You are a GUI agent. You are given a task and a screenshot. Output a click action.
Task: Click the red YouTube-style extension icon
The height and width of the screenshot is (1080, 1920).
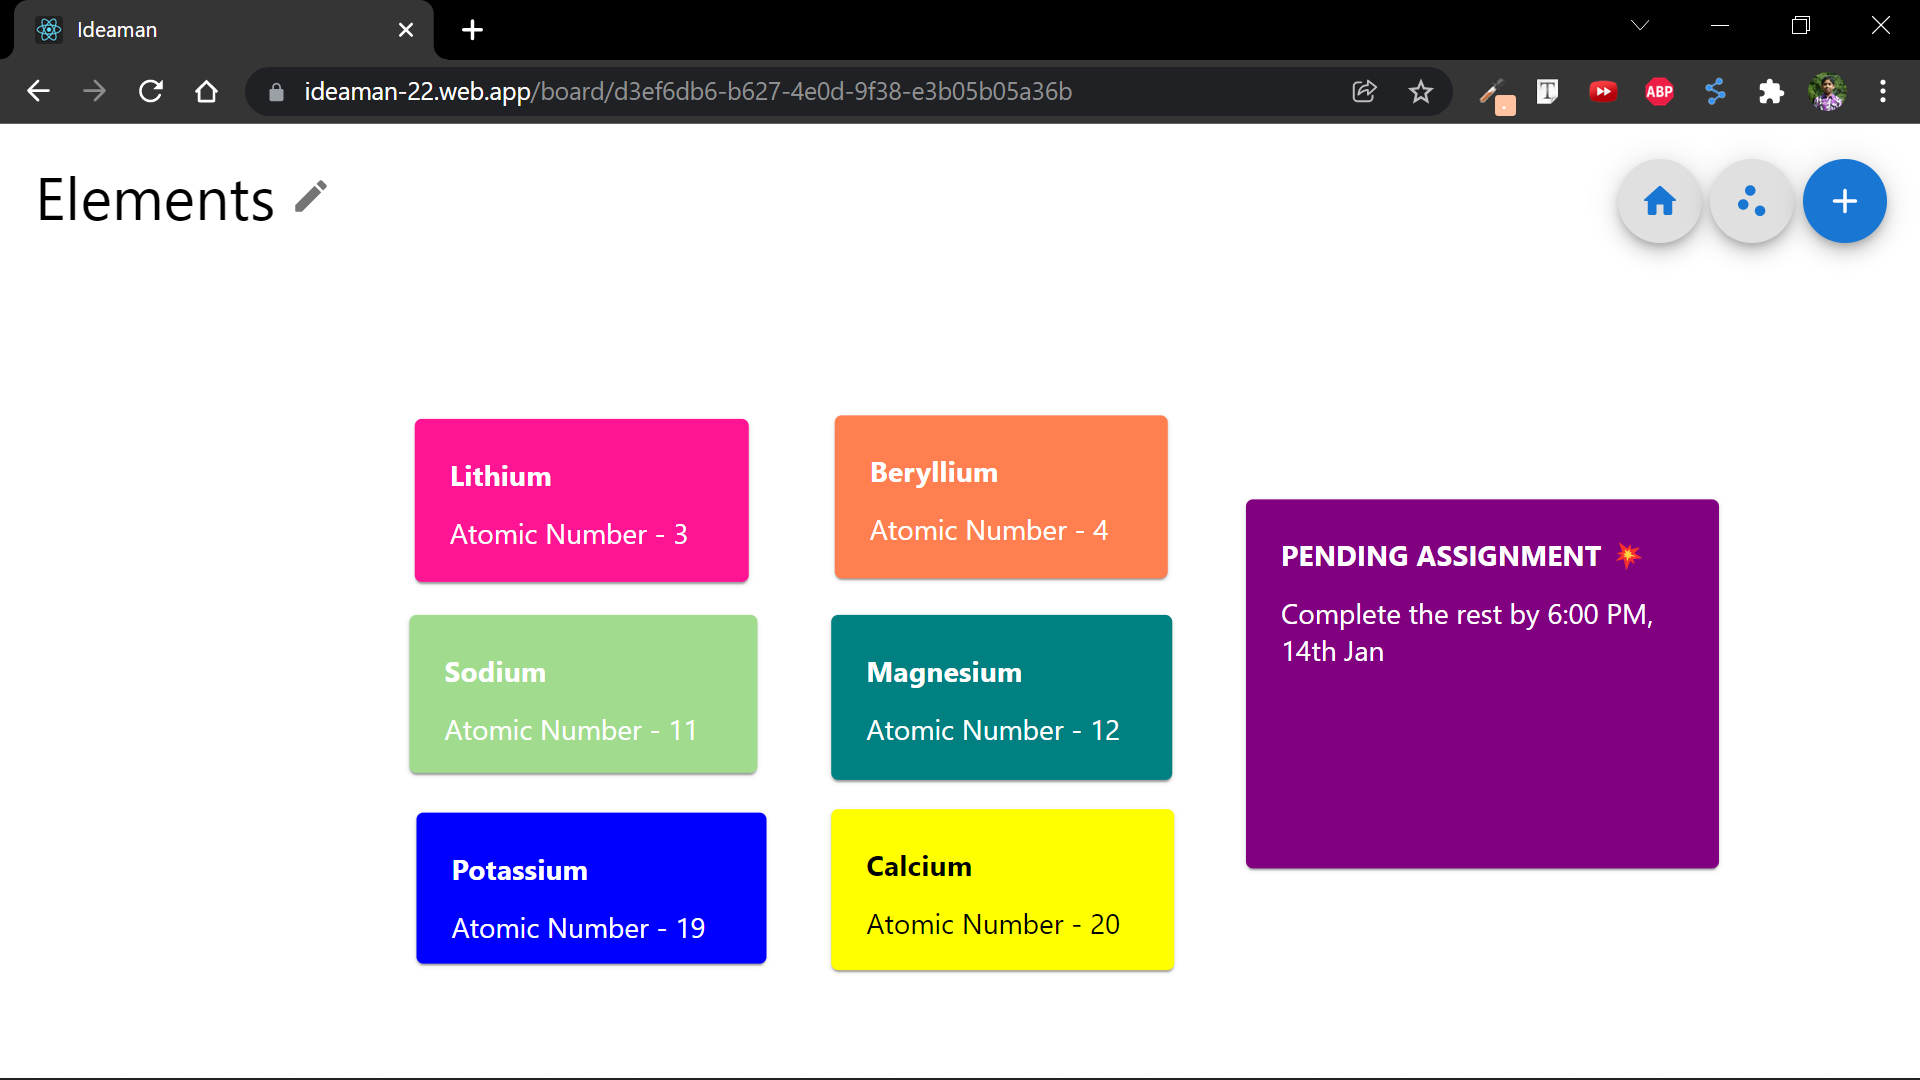point(1603,91)
